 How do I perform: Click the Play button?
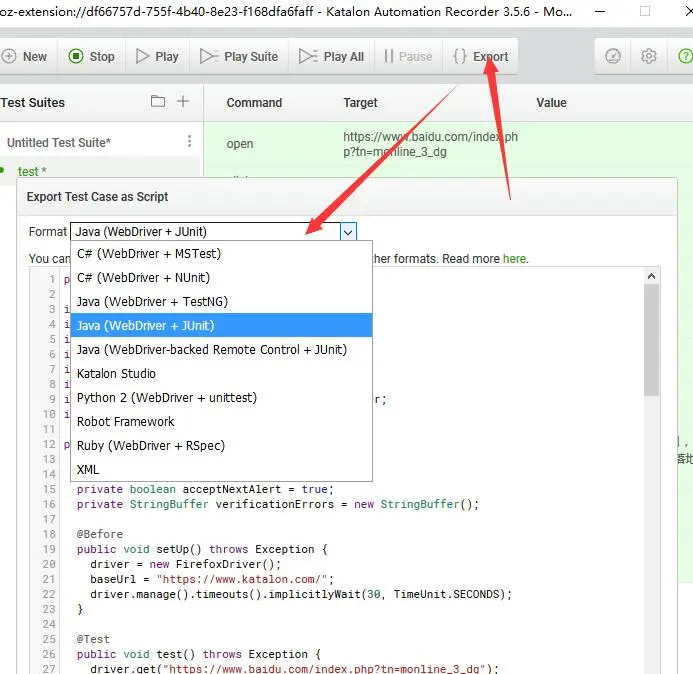(157, 57)
